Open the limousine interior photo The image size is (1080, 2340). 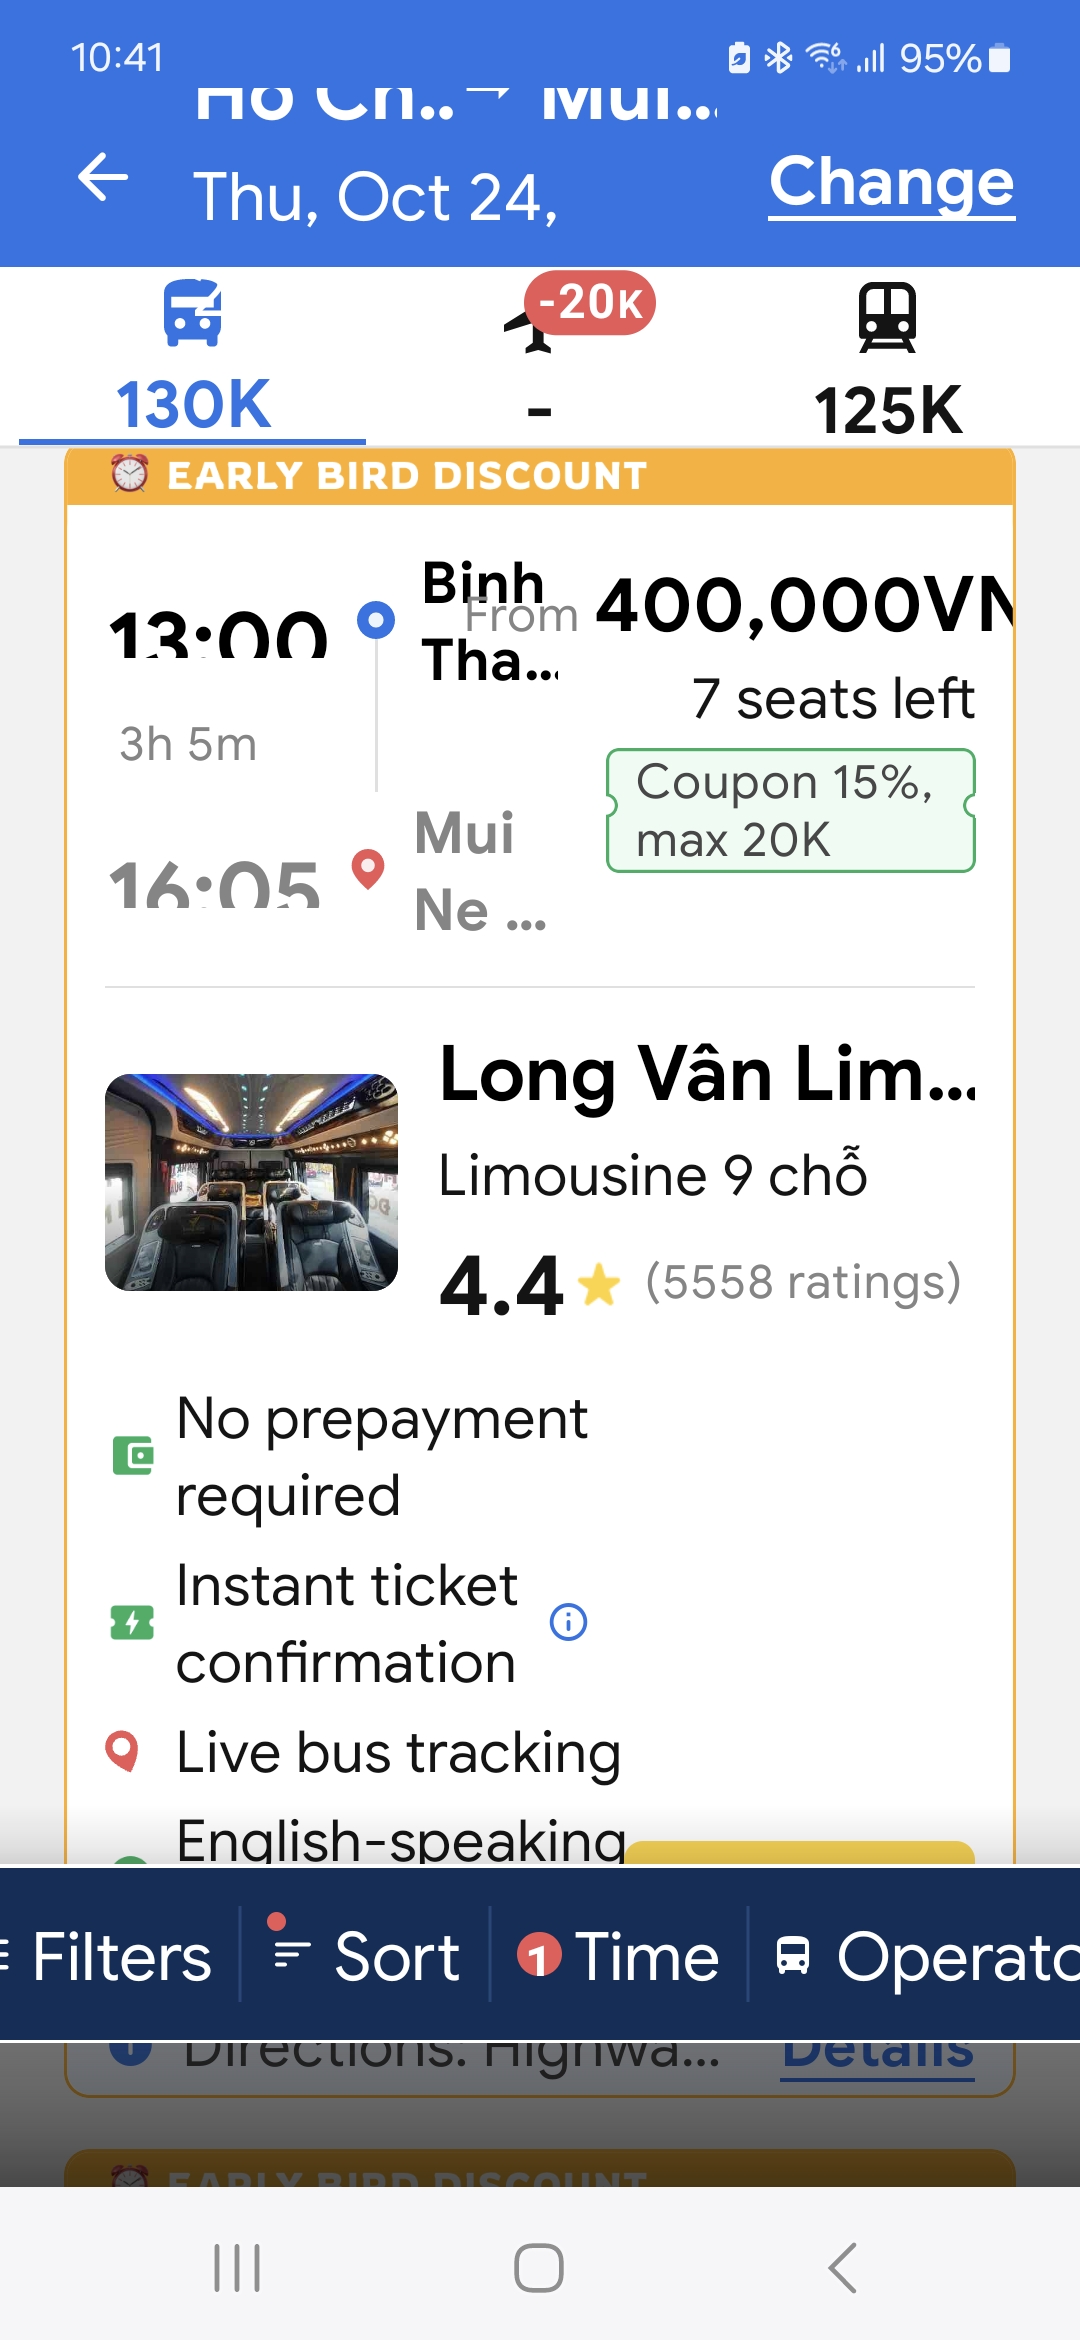coord(251,1182)
